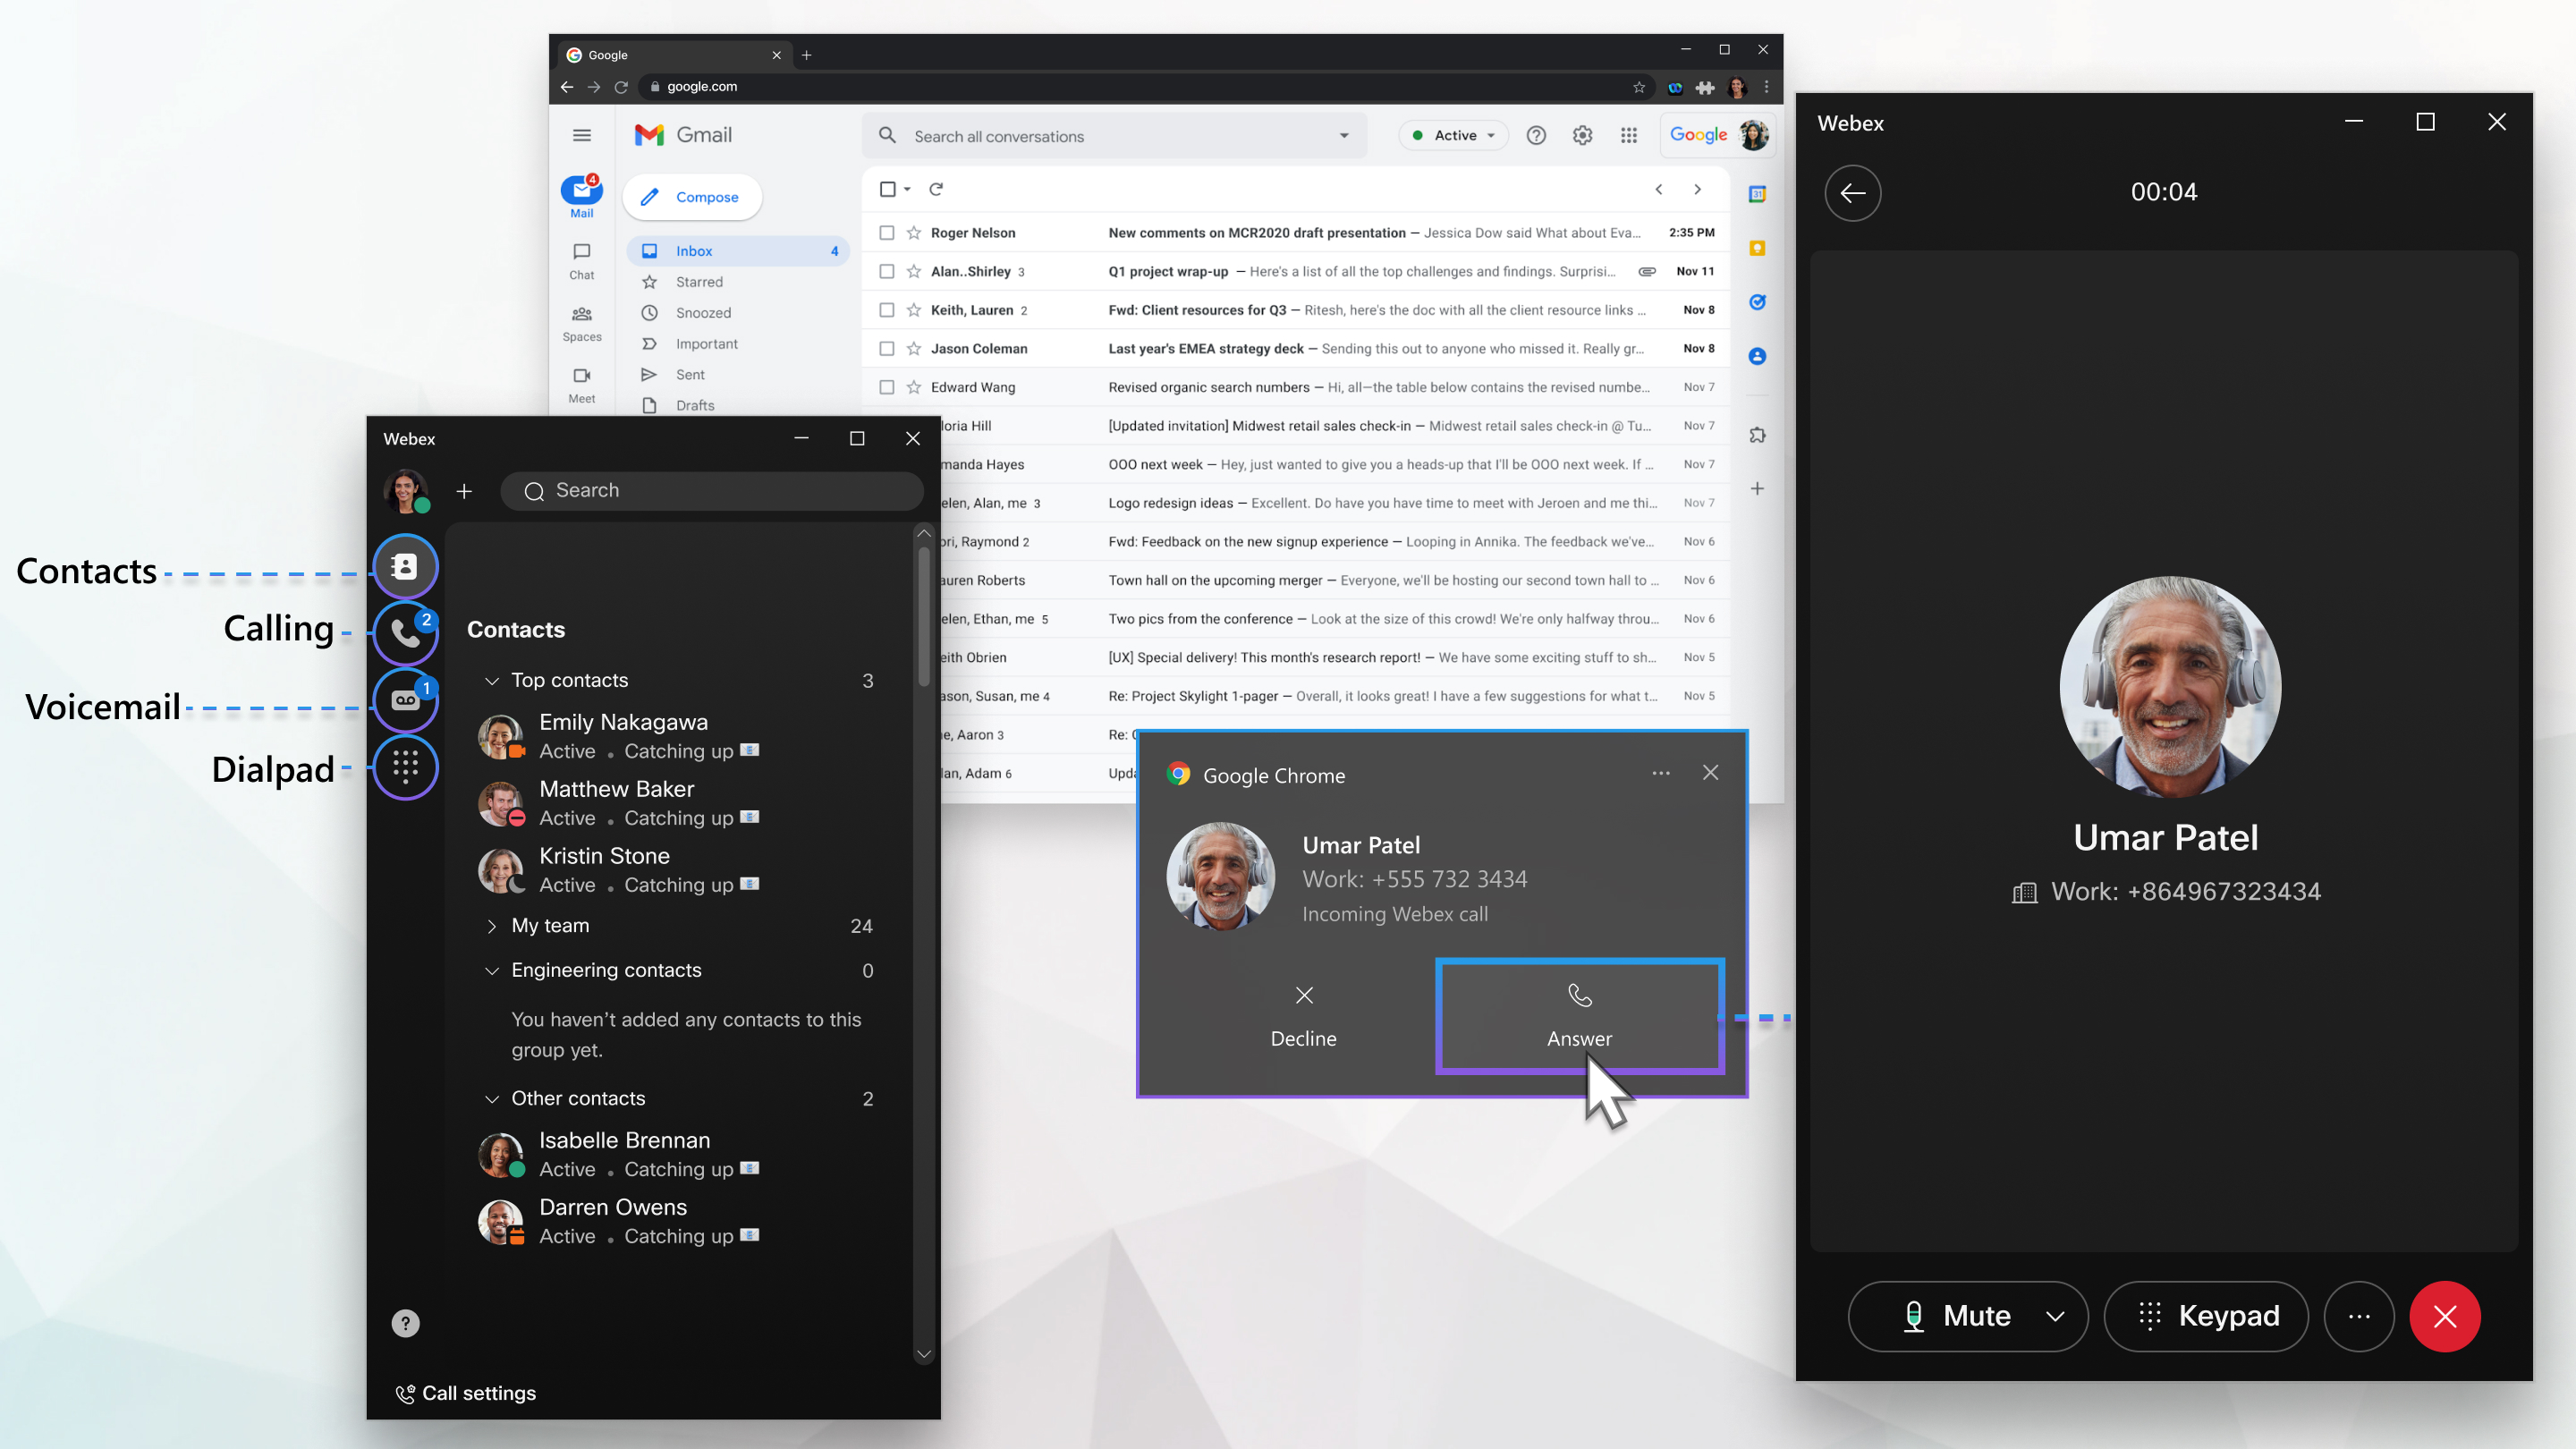Viewport: 2576px width, 1449px height.
Task: Open Gmail main menu hamburger icon
Action: [581, 135]
